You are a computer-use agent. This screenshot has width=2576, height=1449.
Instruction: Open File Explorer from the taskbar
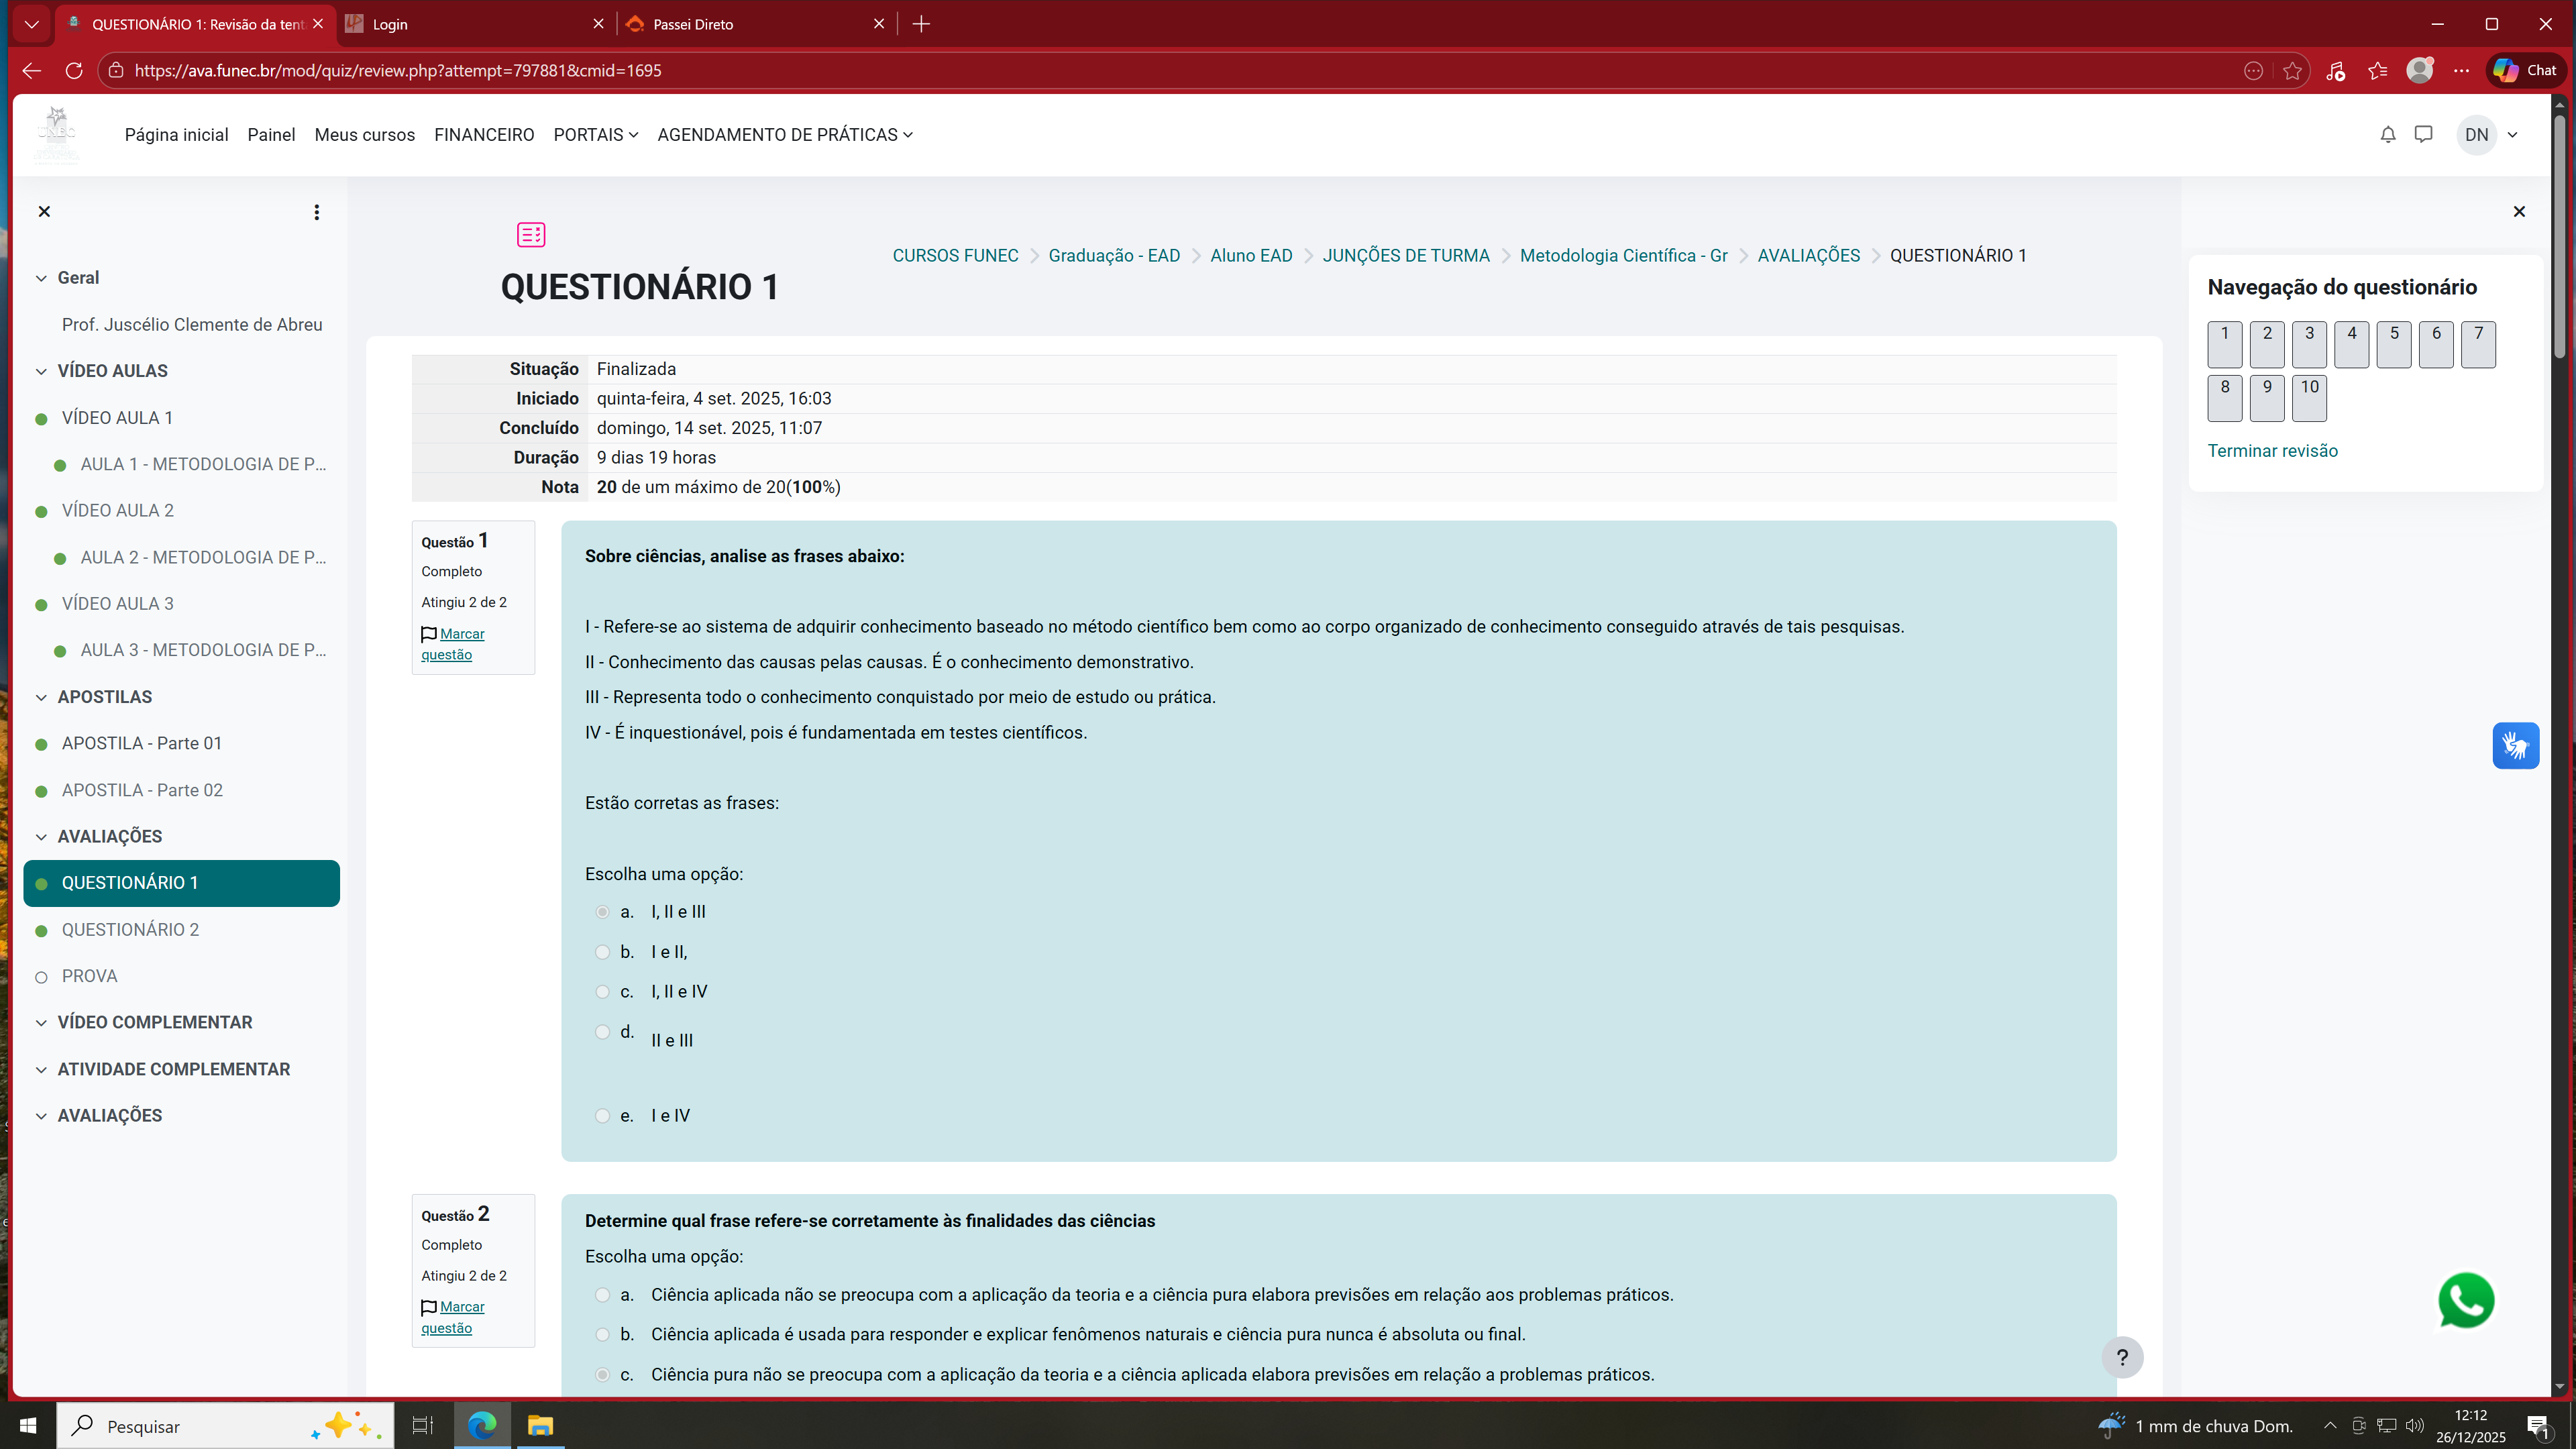(x=540, y=1426)
